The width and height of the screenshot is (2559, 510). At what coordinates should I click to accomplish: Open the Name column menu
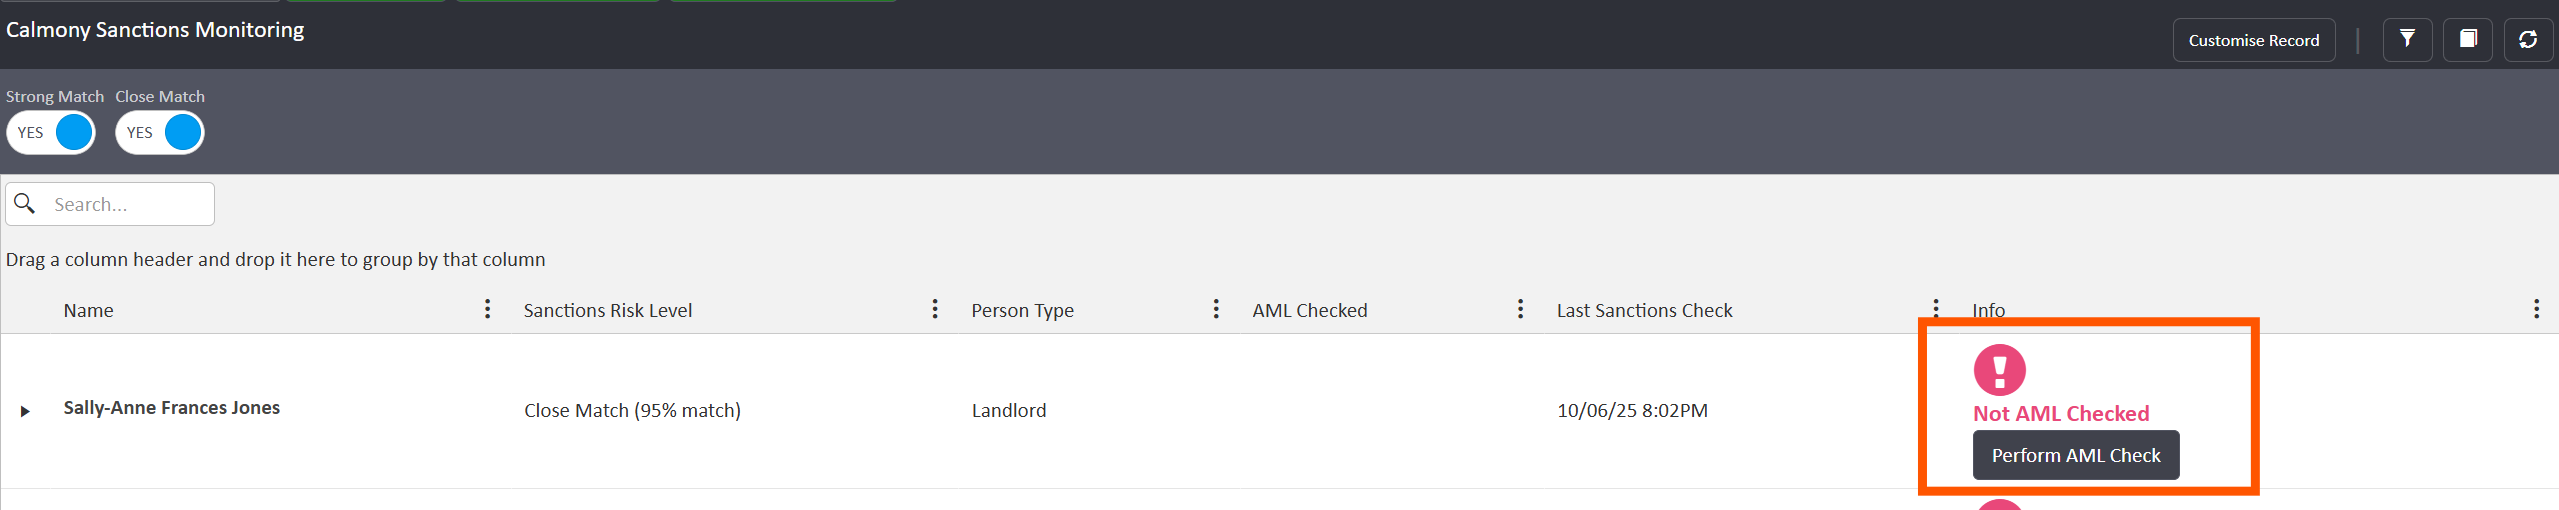(488, 309)
